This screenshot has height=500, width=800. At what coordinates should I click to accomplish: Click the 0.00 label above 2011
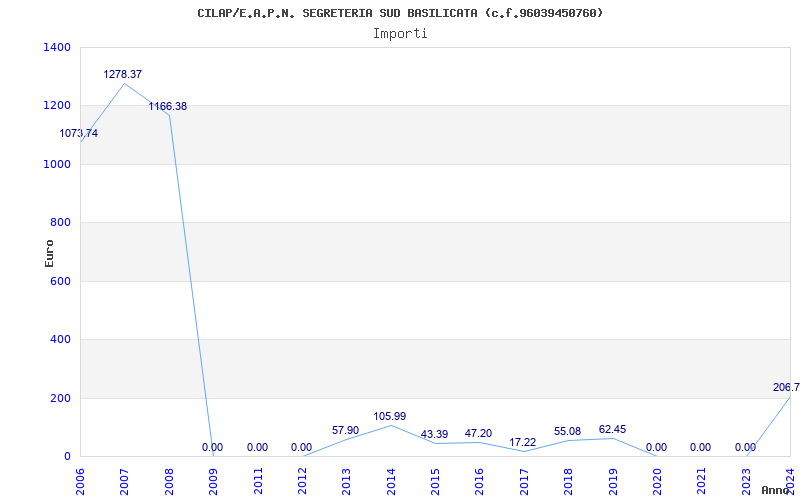257,447
